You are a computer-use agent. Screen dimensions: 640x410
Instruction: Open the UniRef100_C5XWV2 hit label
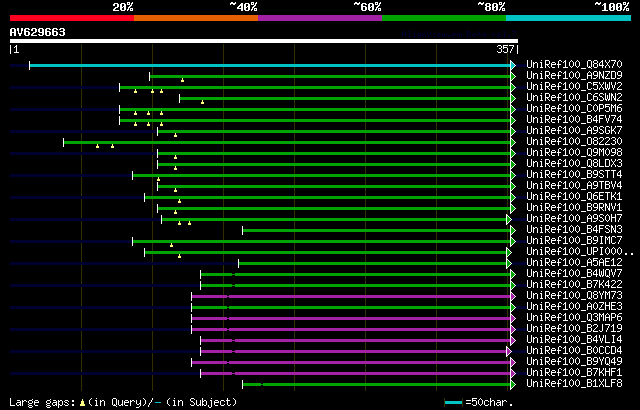[x=574, y=86]
